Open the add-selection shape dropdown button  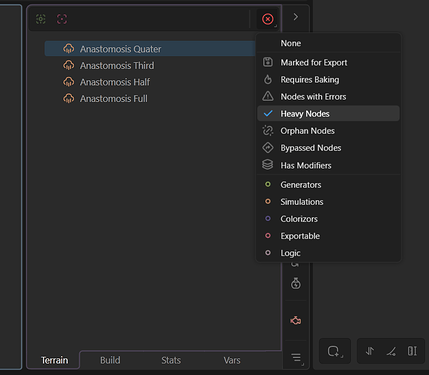pos(335,351)
